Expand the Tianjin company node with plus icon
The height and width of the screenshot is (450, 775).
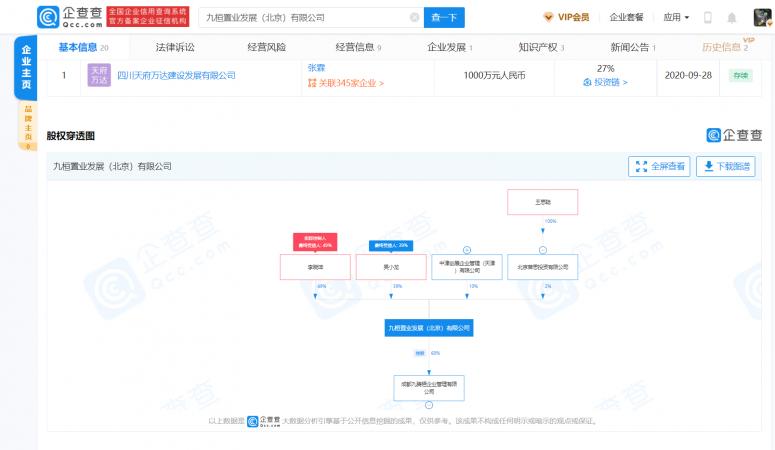pos(467,250)
